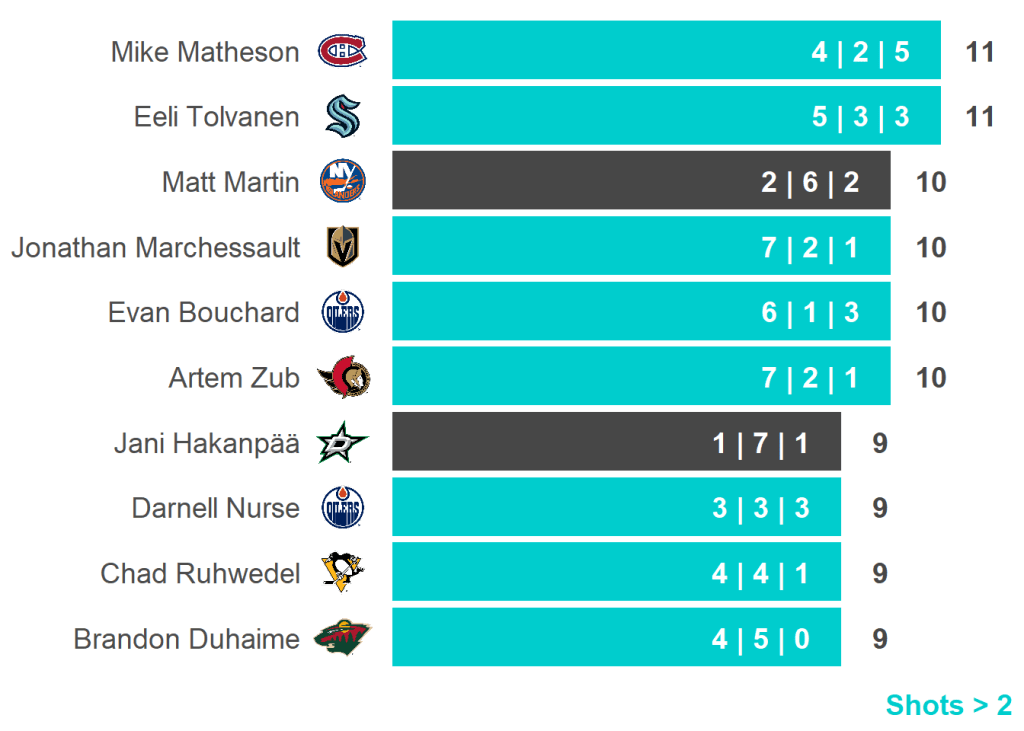1024x731 pixels.
Task: Click Eeli Tolvanen's teal bar
Action: coord(665,116)
